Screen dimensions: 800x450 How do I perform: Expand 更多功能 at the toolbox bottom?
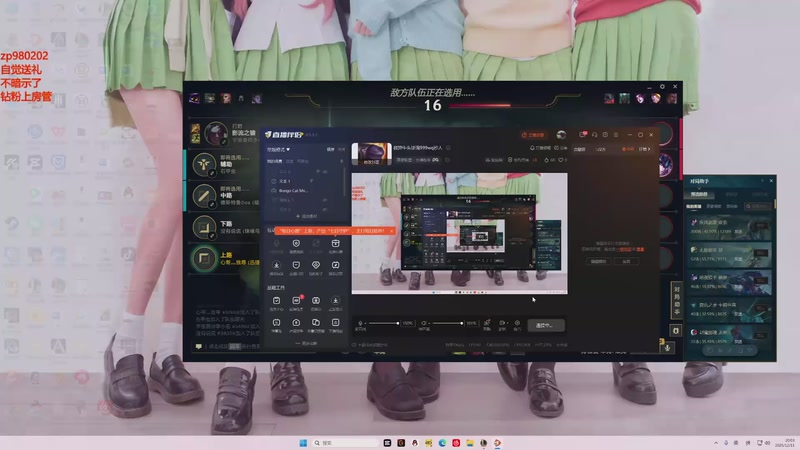(x=306, y=343)
